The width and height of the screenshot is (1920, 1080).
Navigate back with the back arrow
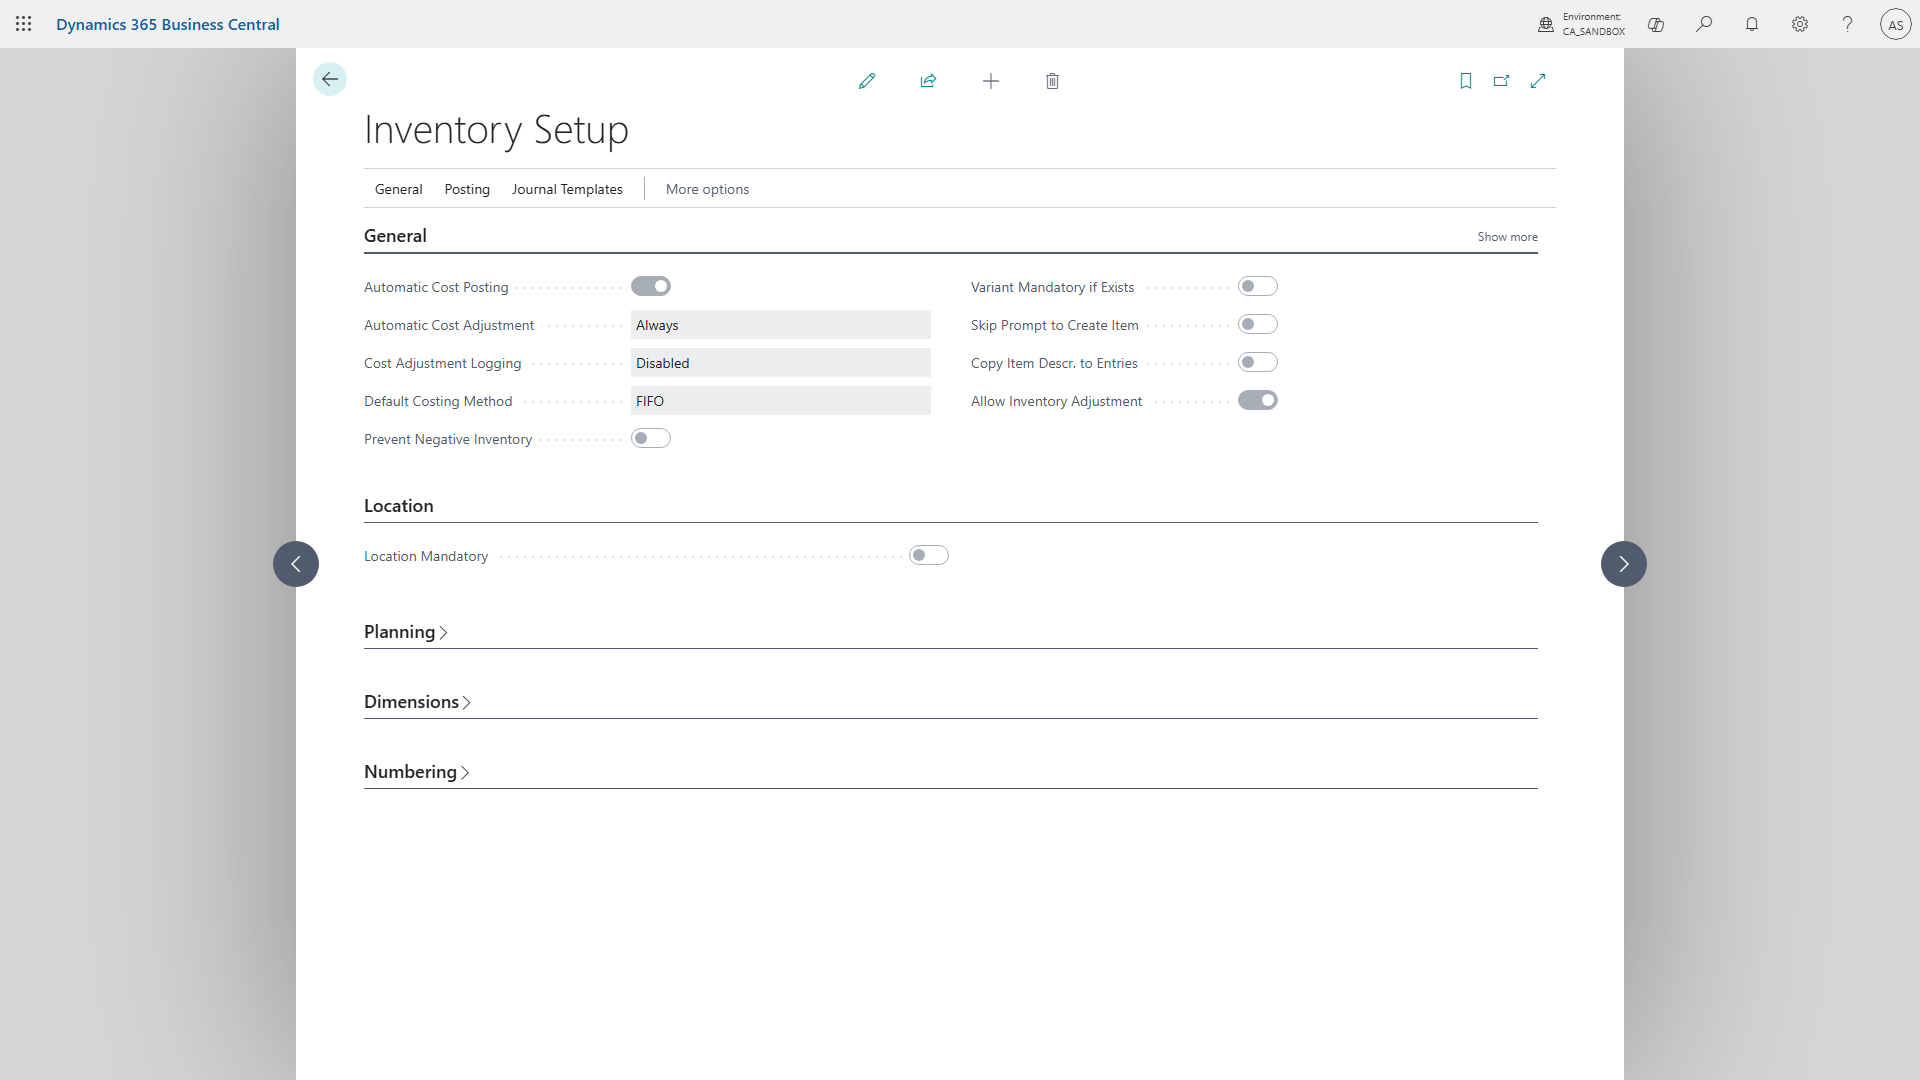pyautogui.click(x=330, y=79)
